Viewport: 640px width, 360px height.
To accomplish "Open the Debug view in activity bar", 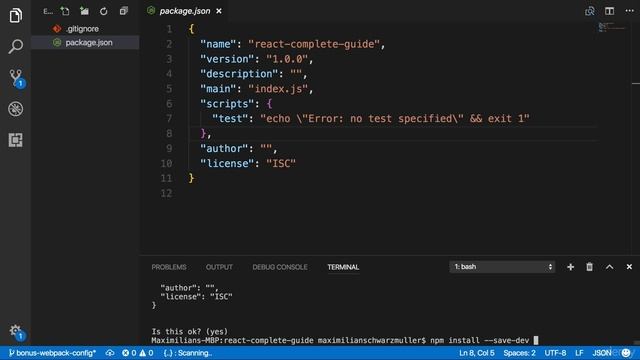I will 16,109.
